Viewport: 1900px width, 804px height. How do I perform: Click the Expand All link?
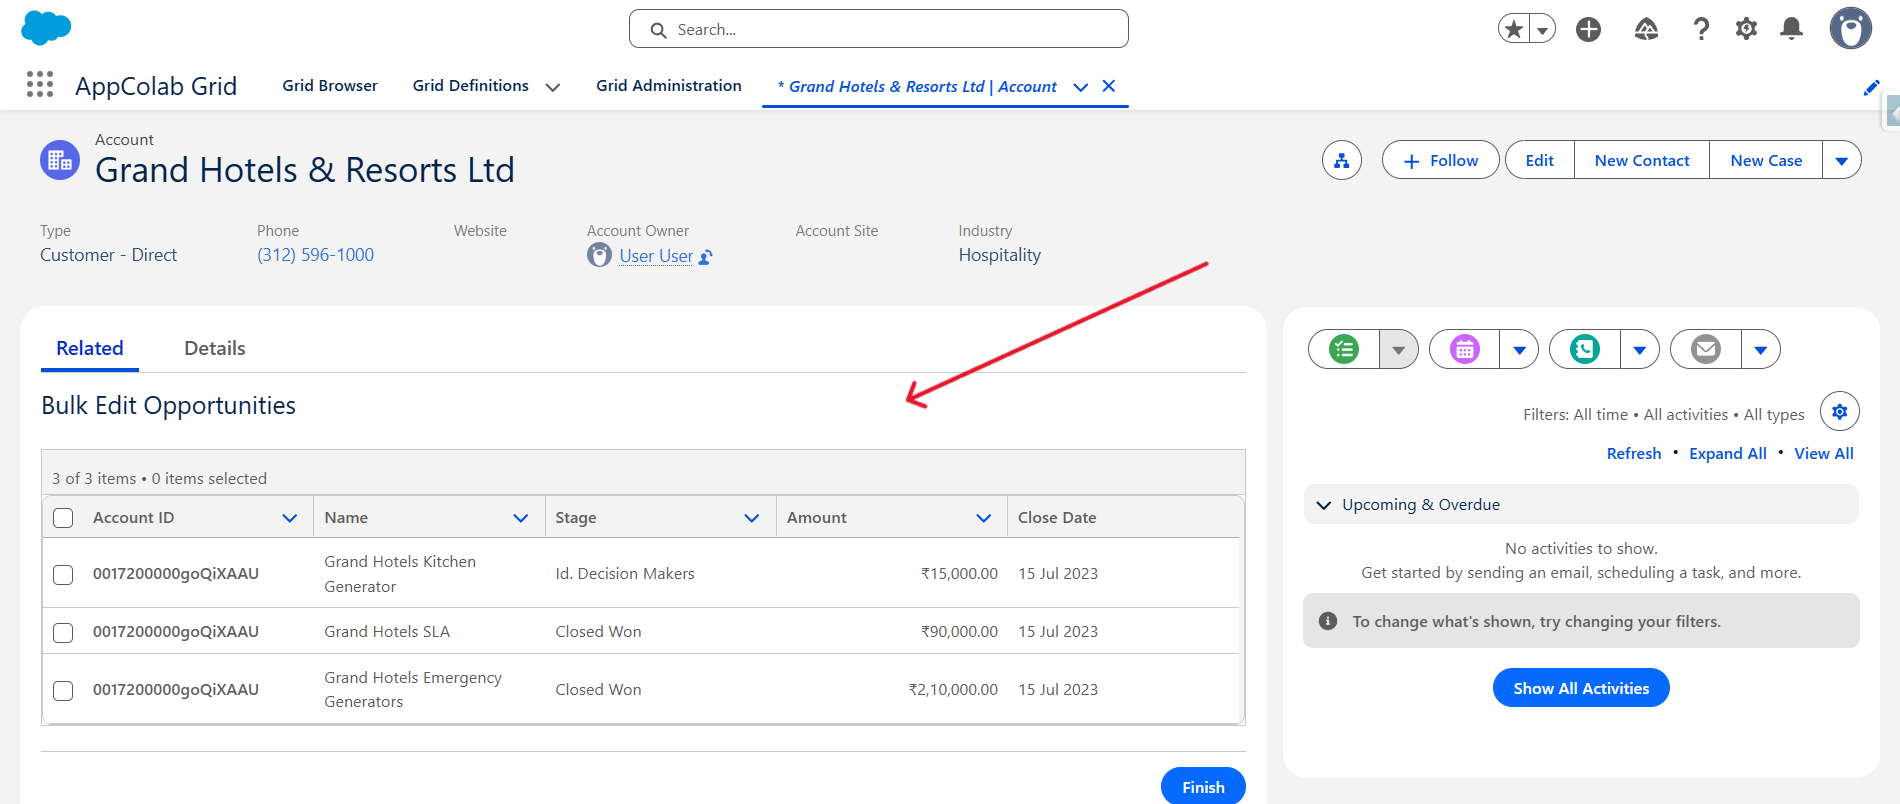[1728, 453]
